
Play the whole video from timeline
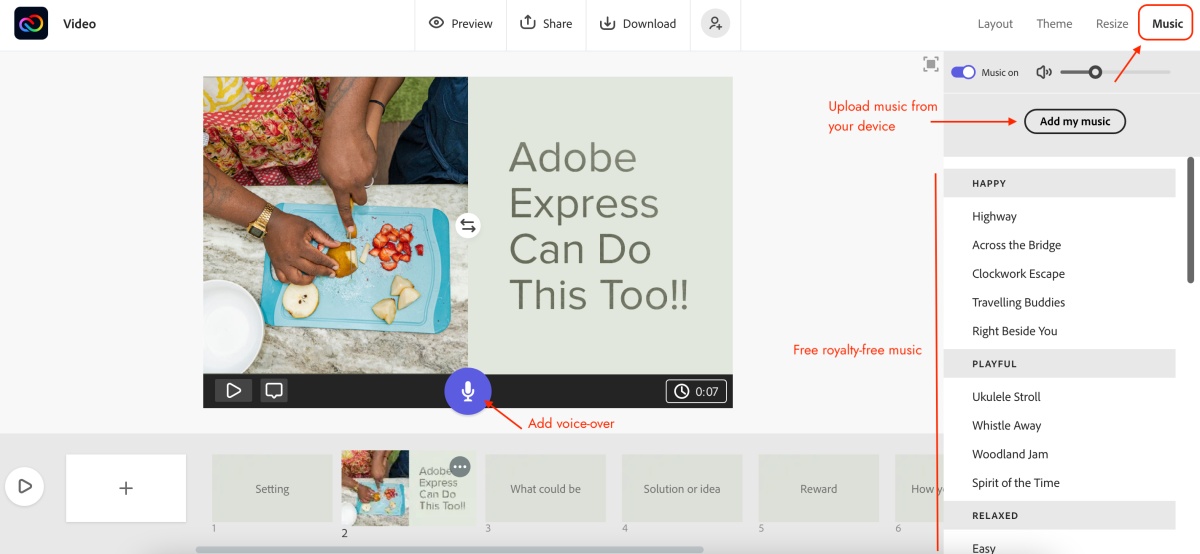click(25, 487)
